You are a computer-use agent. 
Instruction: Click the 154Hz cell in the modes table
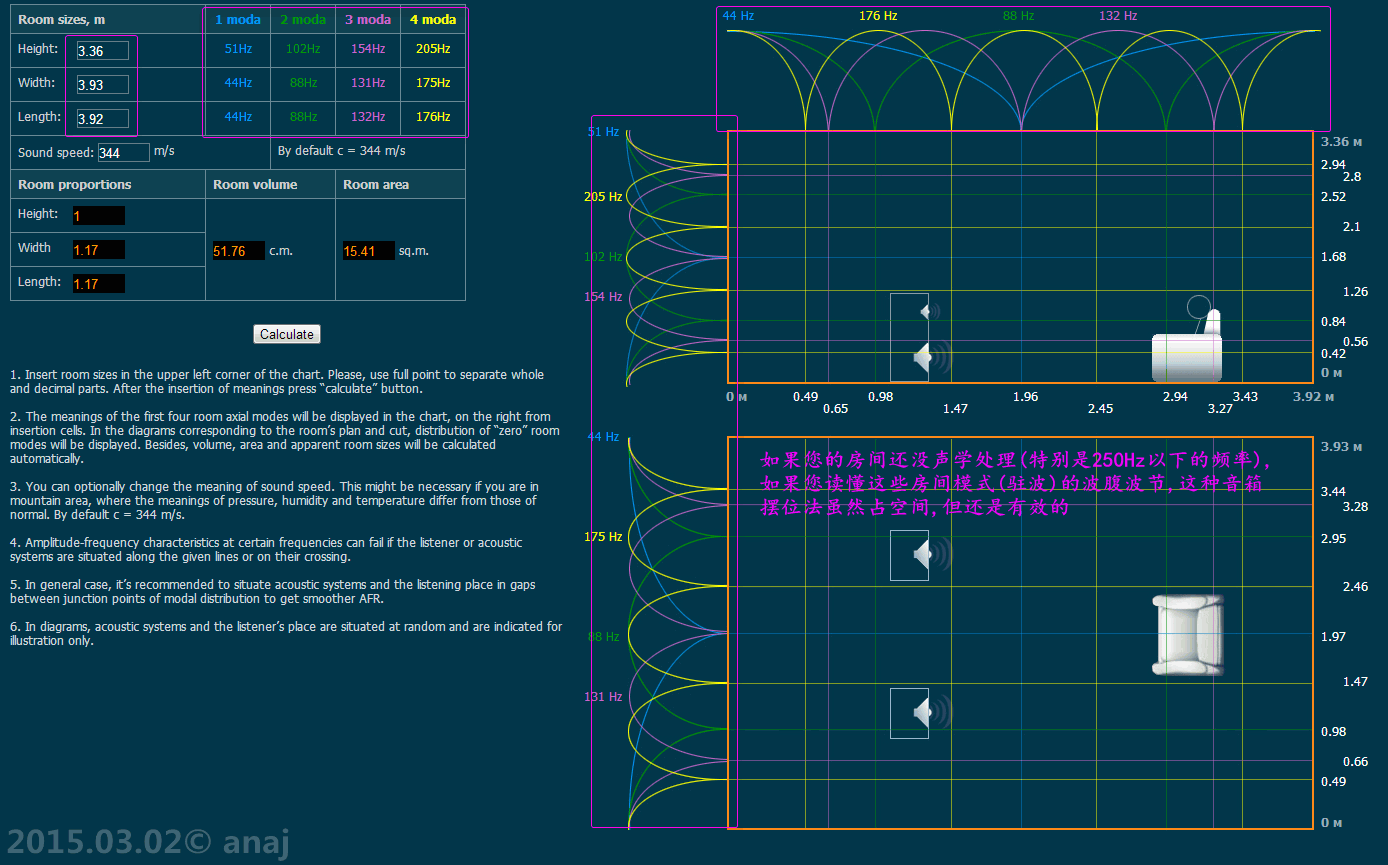[368, 49]
